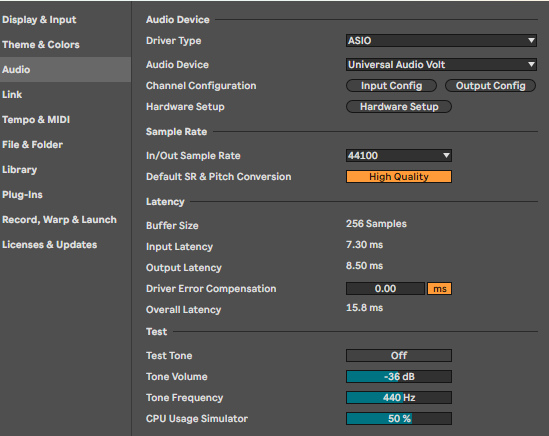The height and width of the screenshot is (436, 549).
Task: Click the Default SR & Pitch Conversion label
Action: (218, 177)
